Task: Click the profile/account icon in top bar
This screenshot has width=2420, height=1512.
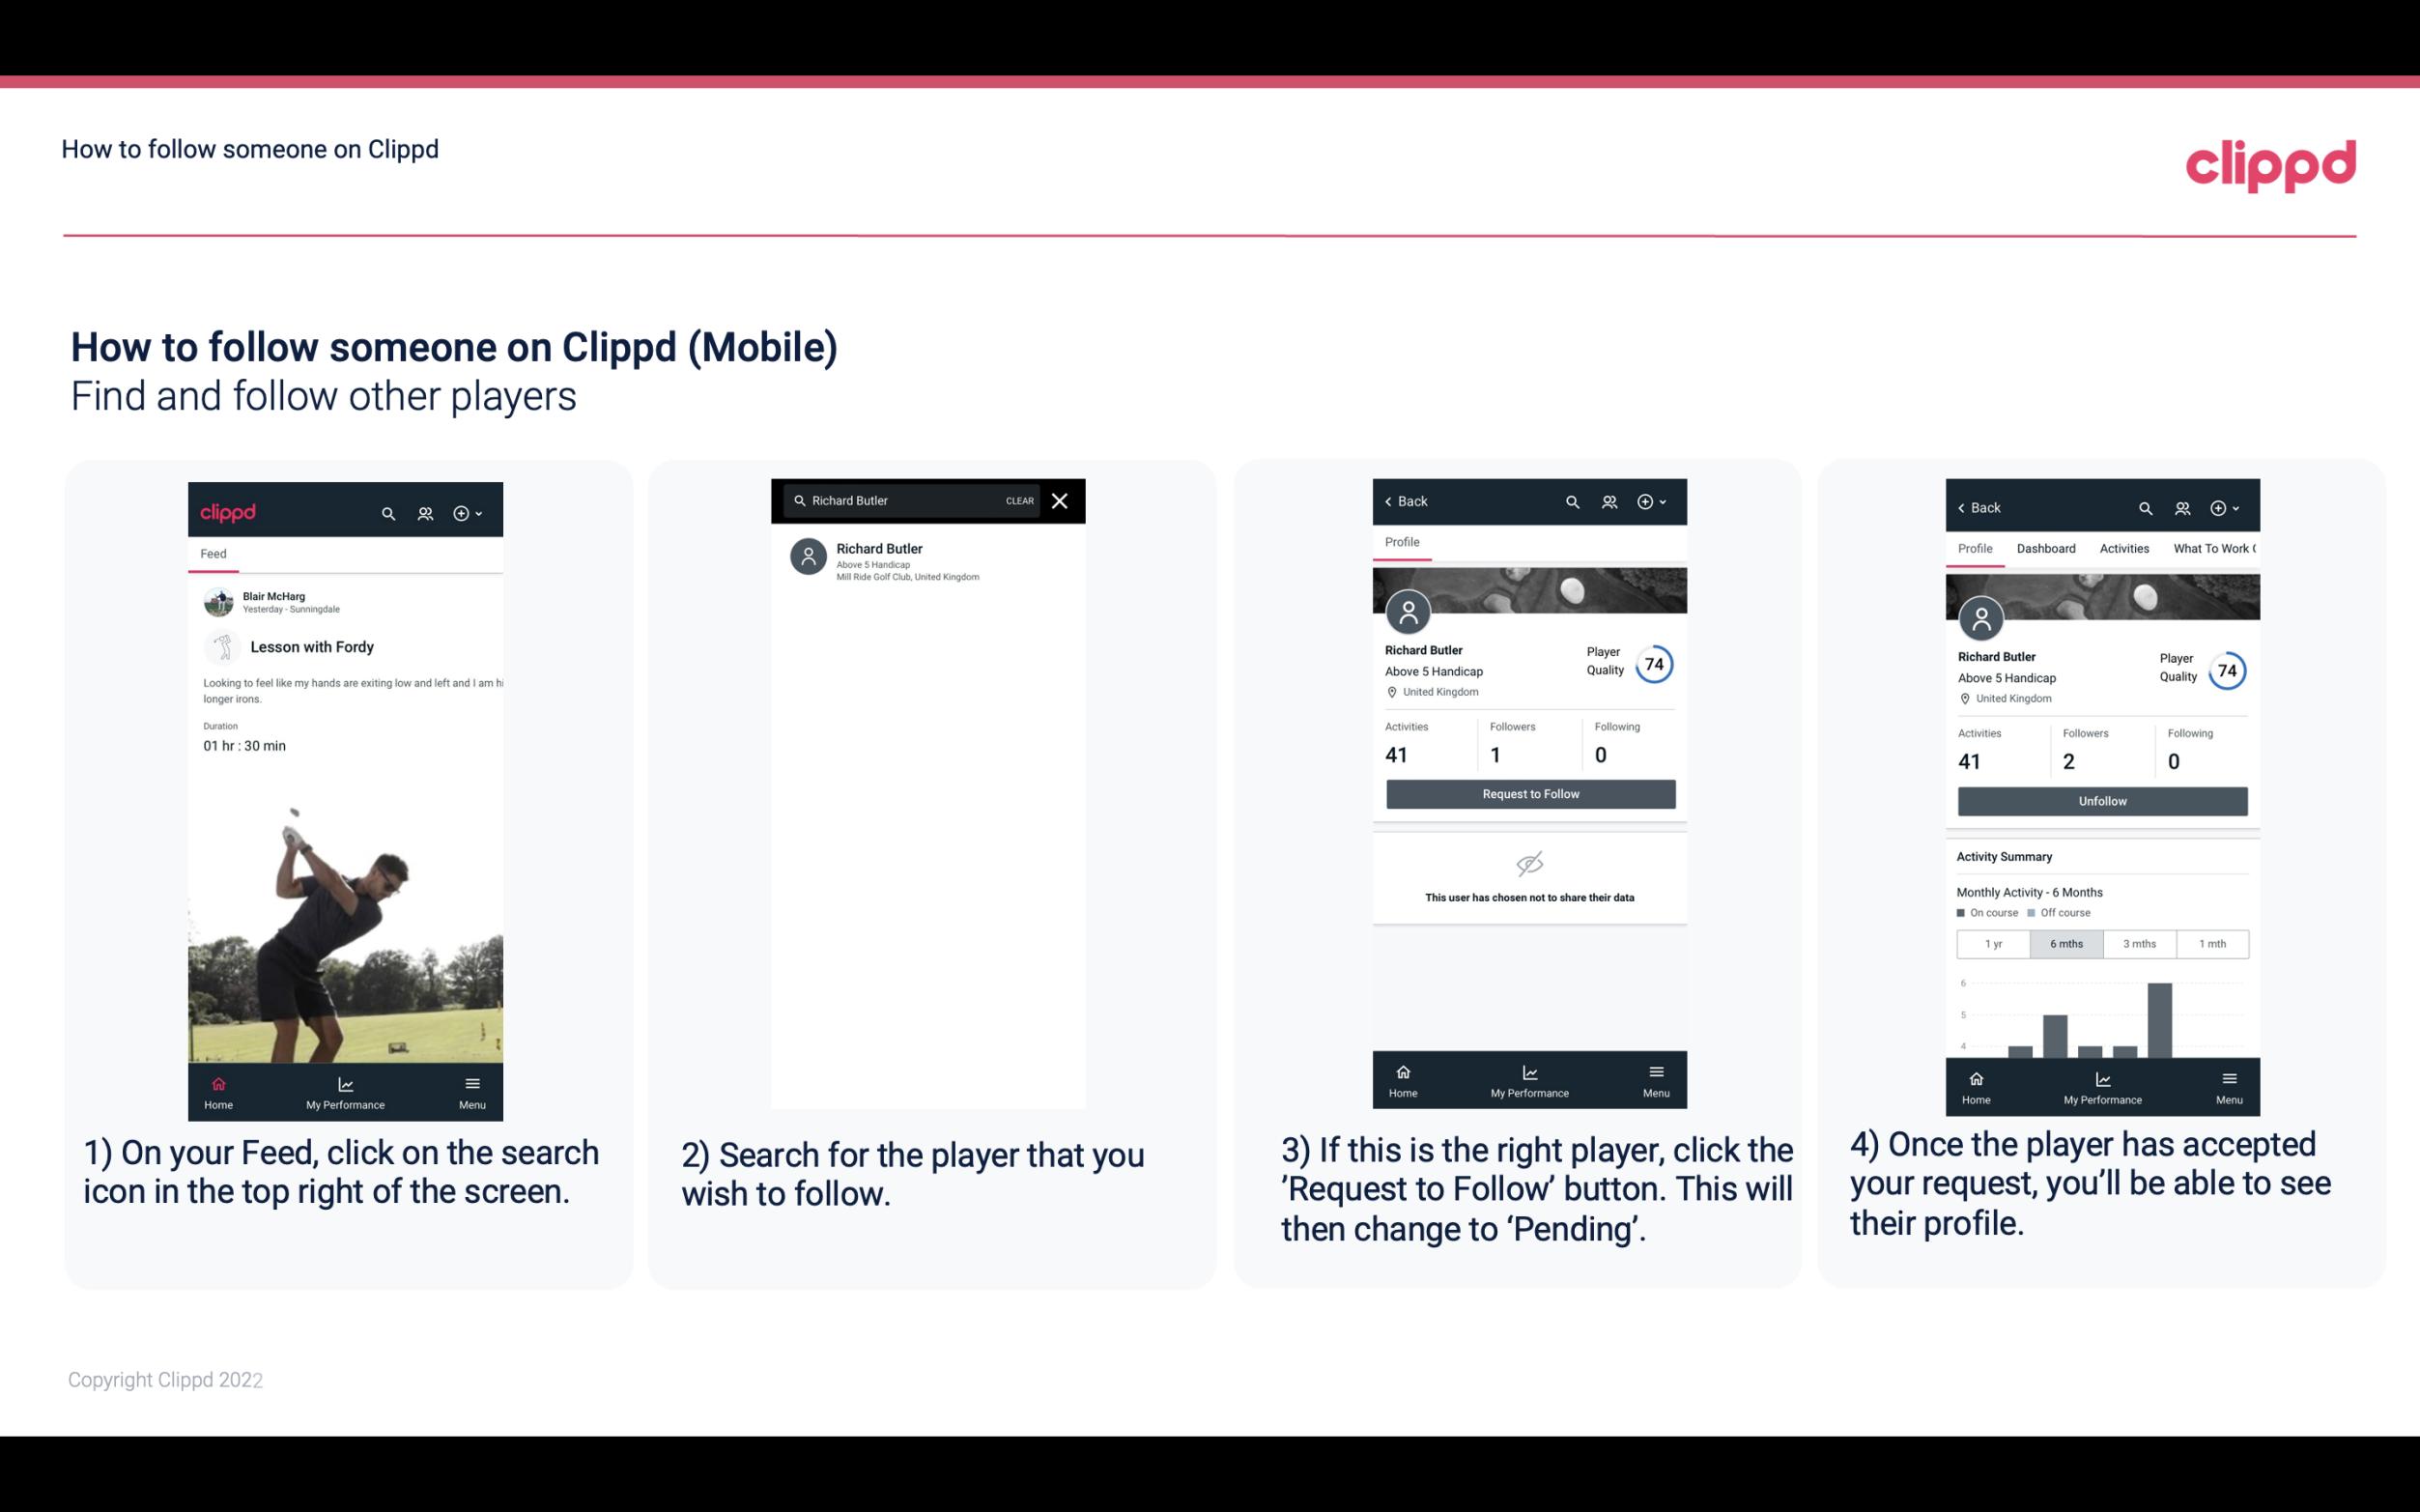Action: point(423,510)
